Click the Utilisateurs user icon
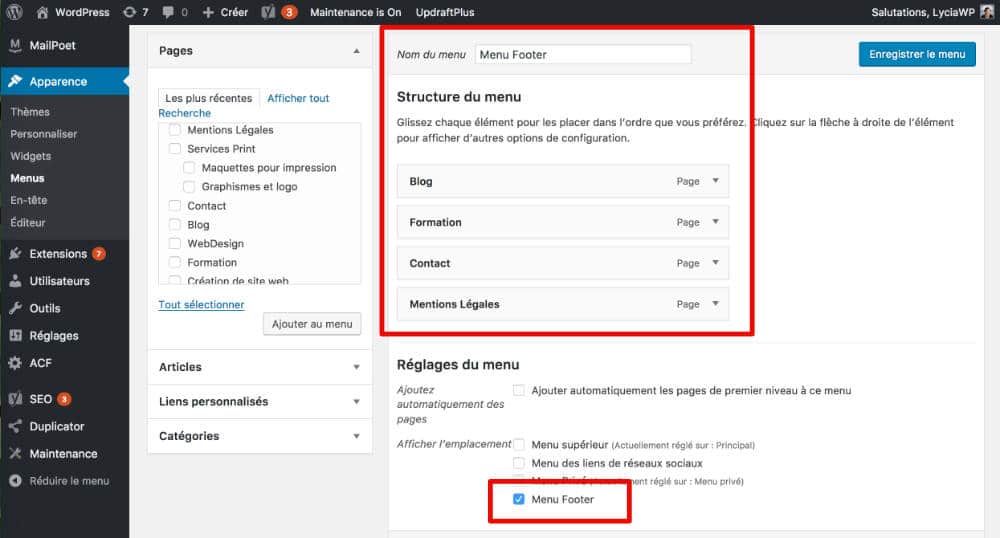This screenshot has width=1000, height=538. (x=15, y=281)
